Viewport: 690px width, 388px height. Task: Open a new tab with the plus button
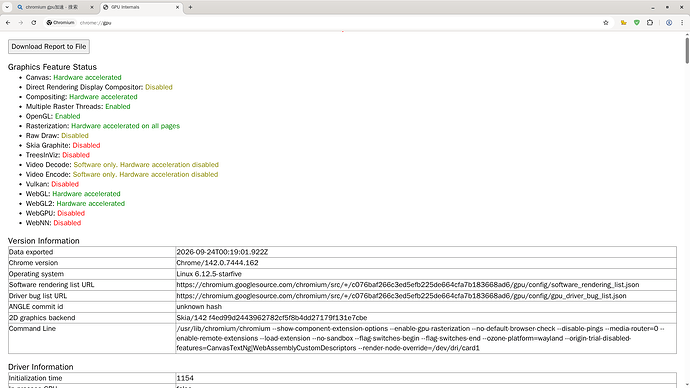click(x=190, y=7)
